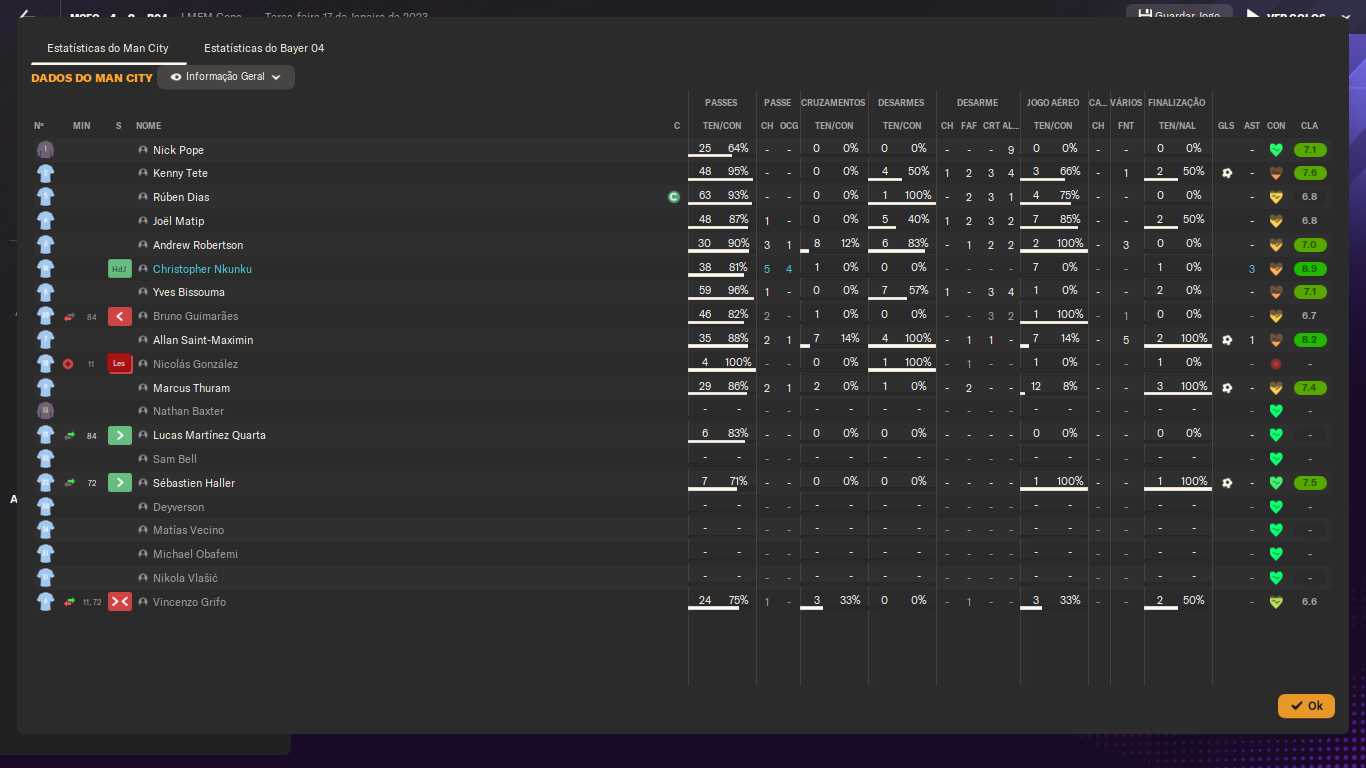Open Christopher Nkunku's player profile link
The width and height of the screenshot is (1366, 768).
(x=202, y=269)
